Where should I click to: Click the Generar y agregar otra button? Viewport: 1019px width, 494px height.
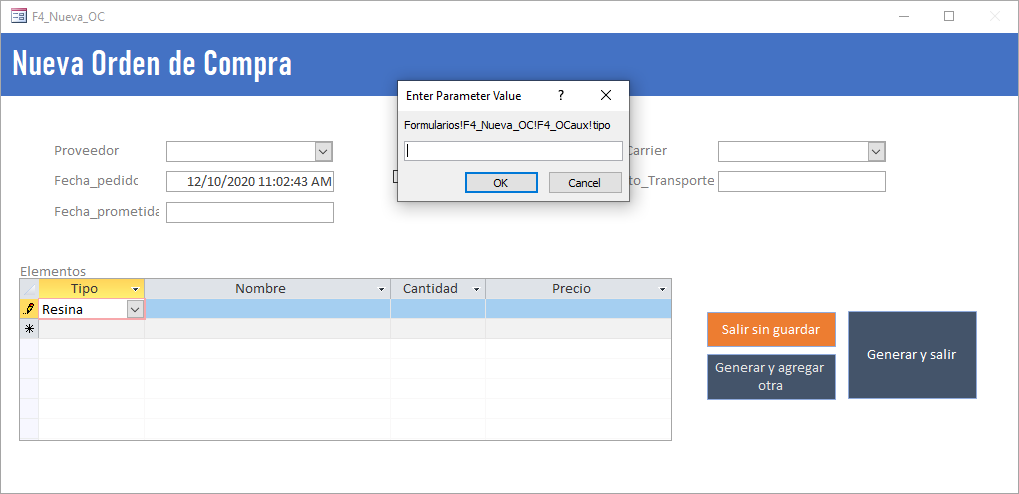771,377
